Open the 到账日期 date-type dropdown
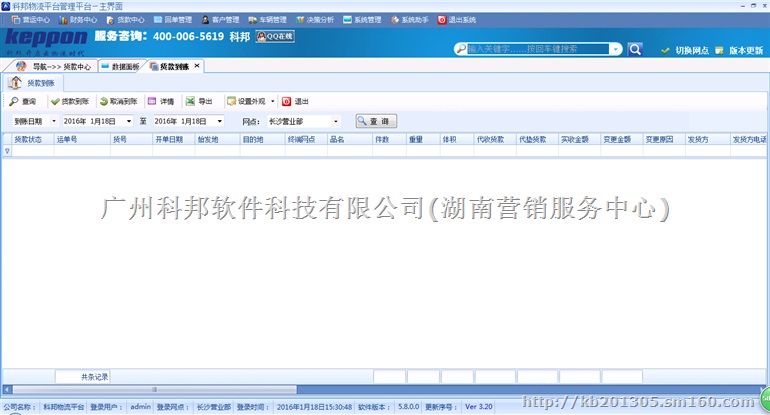Screen dimensions: 770x415 tap(54, 121)
